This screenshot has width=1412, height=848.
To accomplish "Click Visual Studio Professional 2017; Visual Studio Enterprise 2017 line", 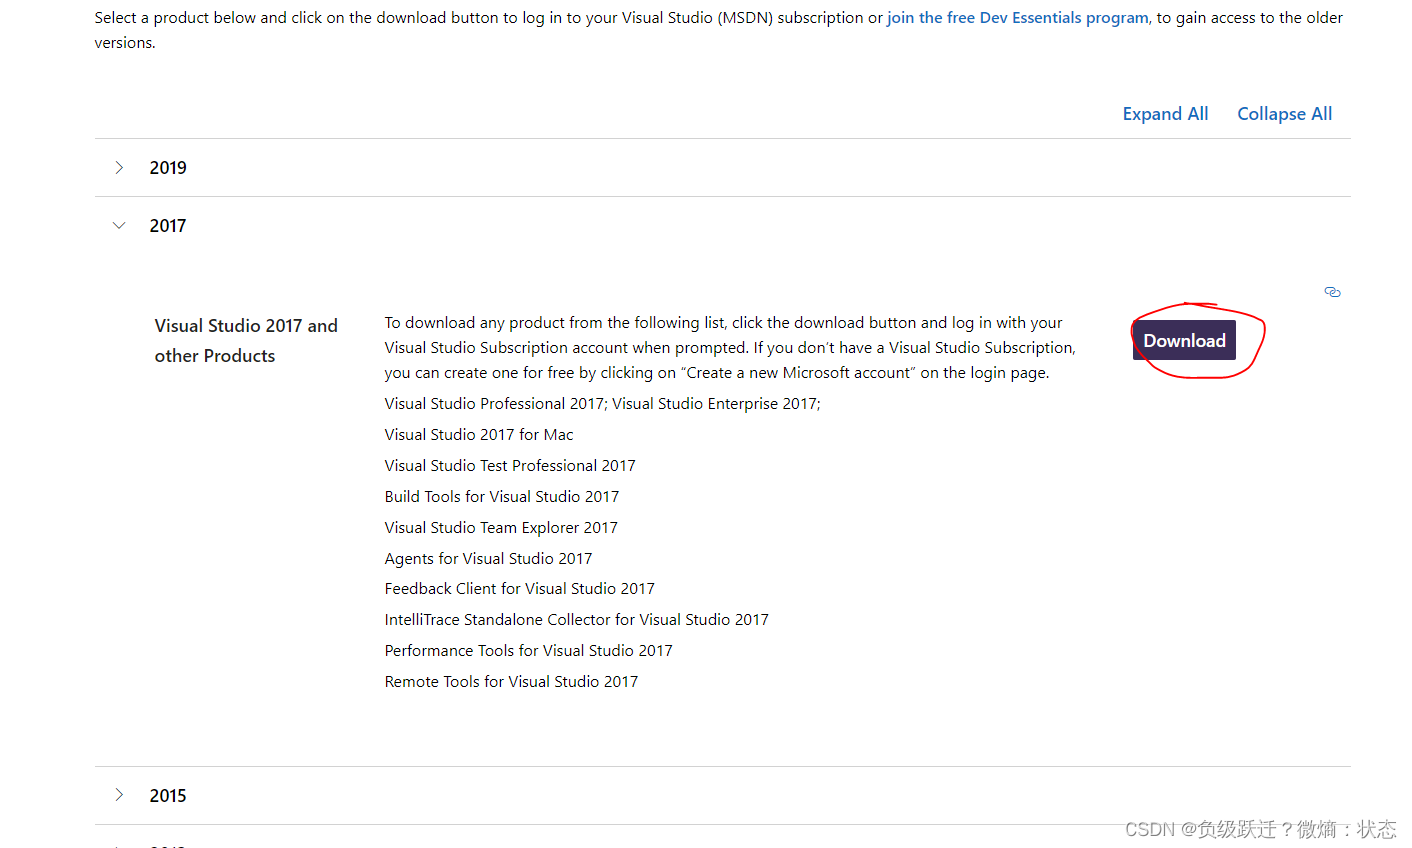I will 602,404.
